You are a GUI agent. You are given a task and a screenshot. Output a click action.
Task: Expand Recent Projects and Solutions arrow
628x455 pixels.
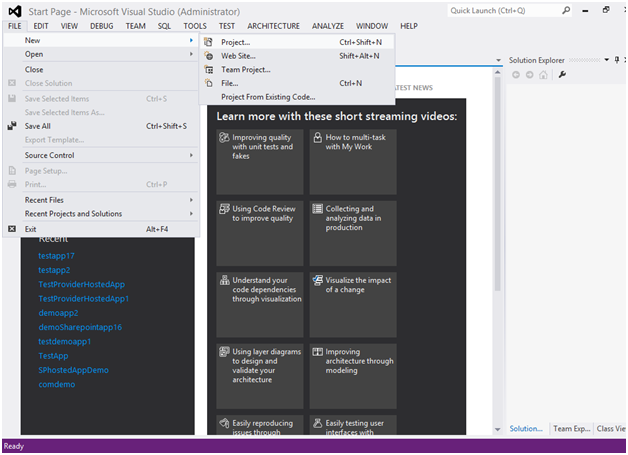pos(191,213)
